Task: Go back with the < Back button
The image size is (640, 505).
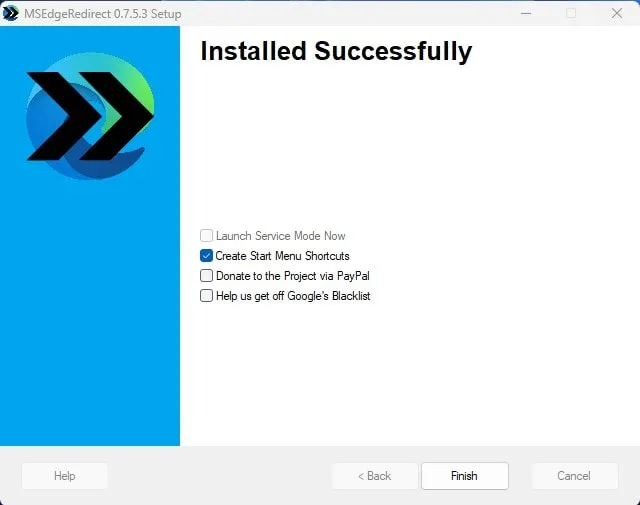Action: point(375,476)
